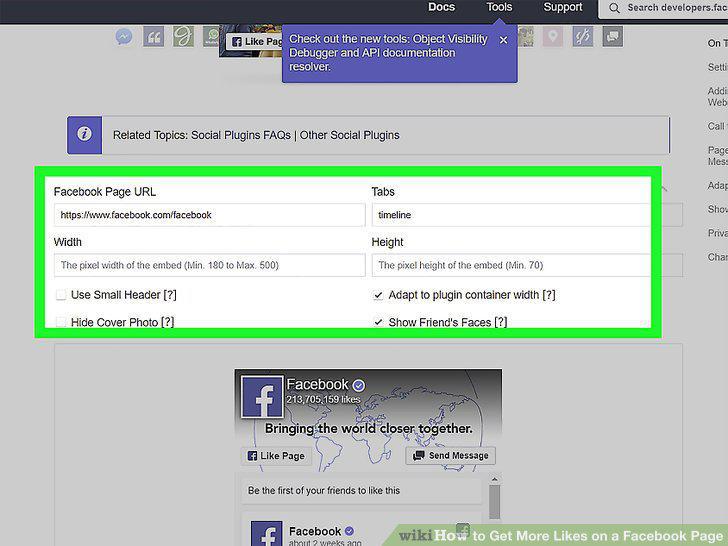This screenshot has height=546, width=728.
Task: Open help [?] for Use Small Header
Action: 170,295
